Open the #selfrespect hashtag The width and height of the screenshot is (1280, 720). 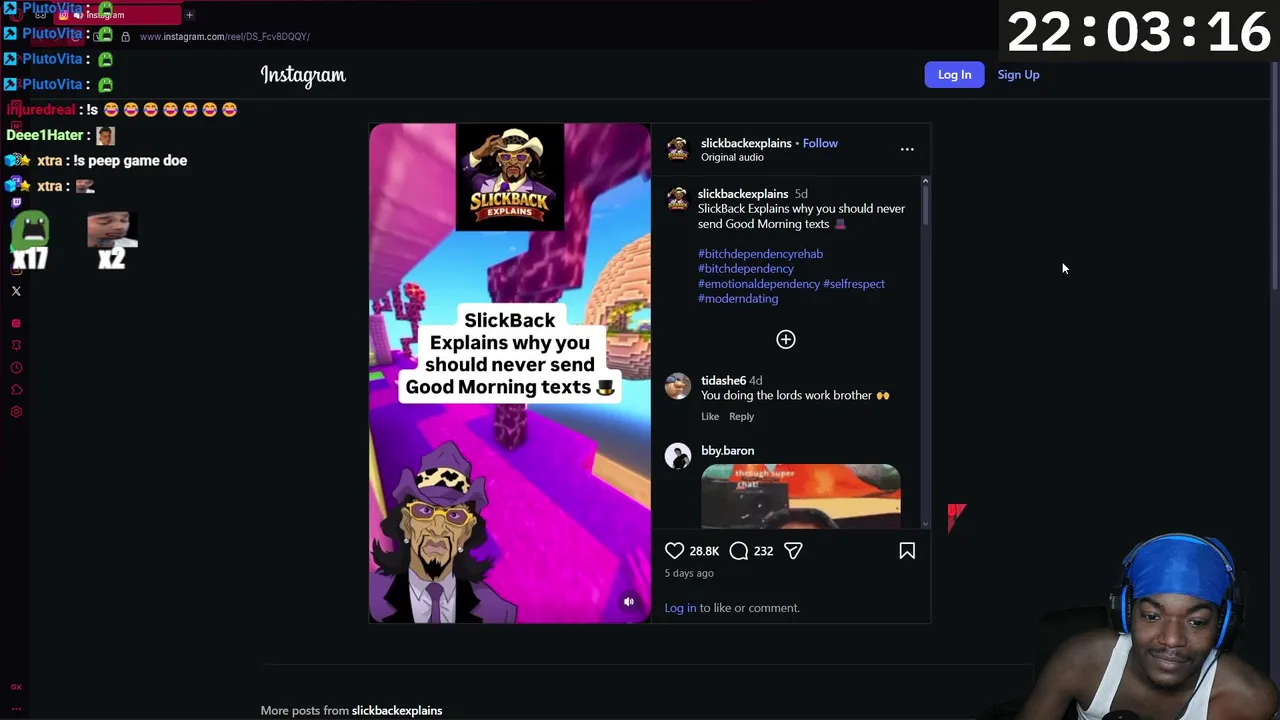click(x=854, y=284)
